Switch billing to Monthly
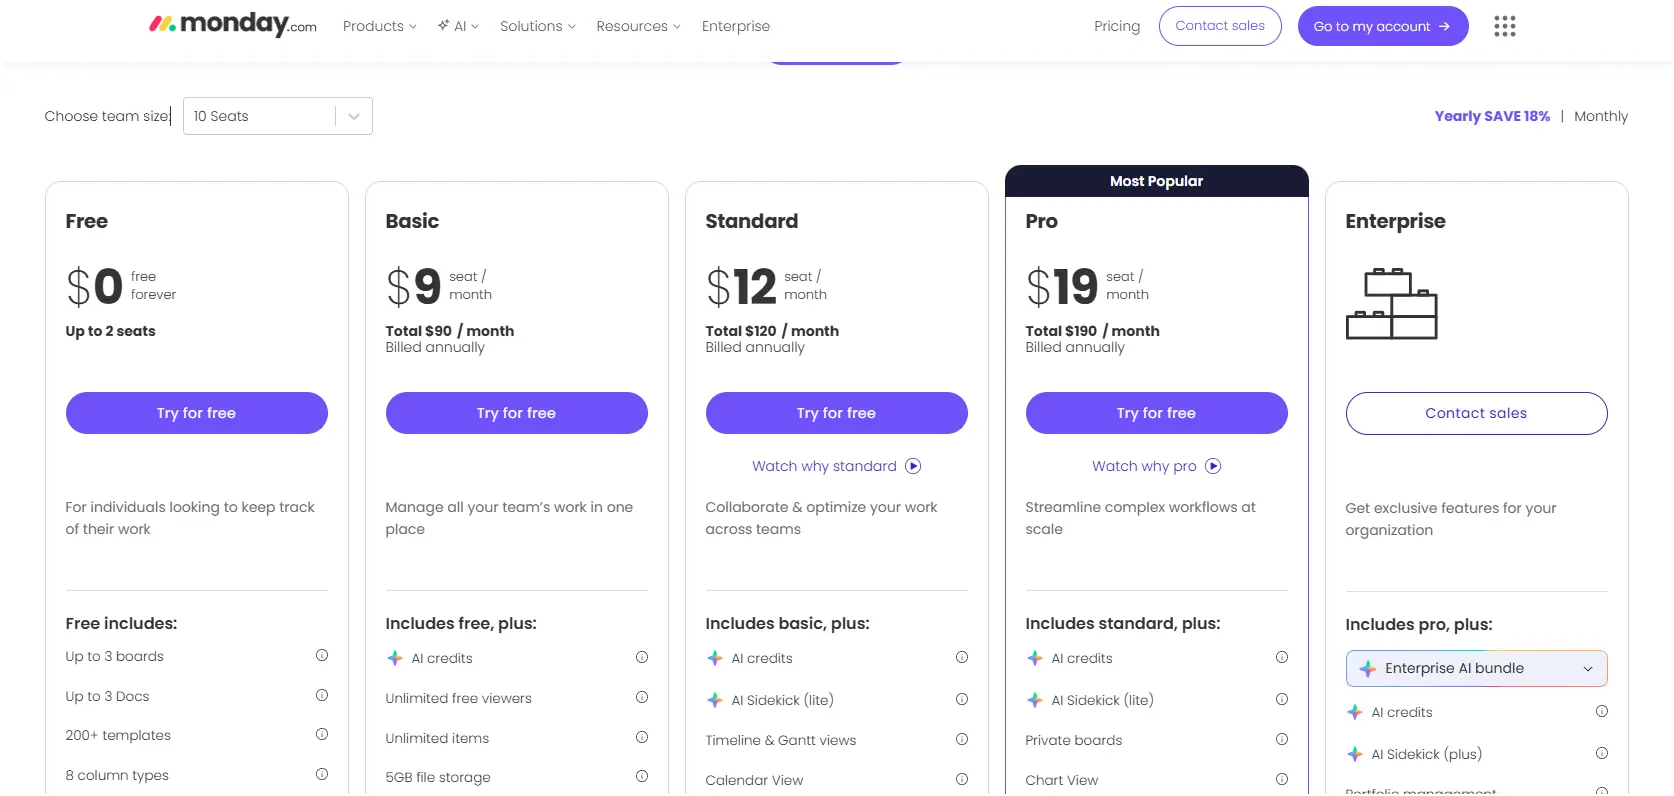Screen dimensions: 1674x796 pos(1600,116)
